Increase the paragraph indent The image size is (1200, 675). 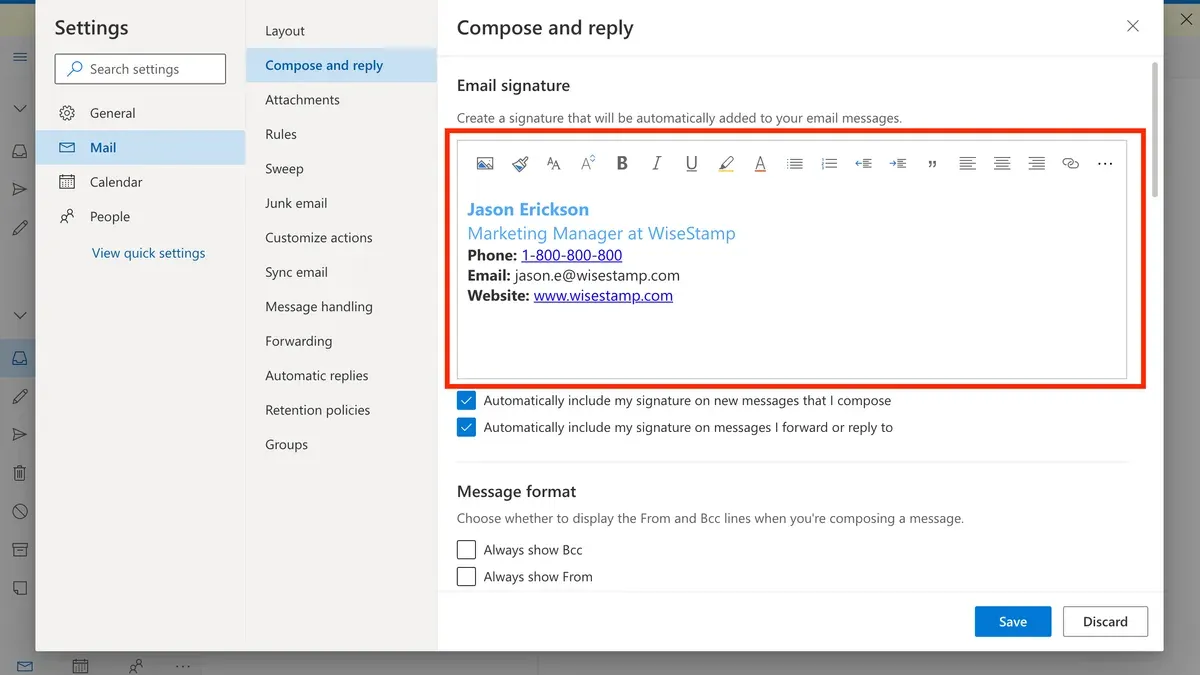coord(898,164)
